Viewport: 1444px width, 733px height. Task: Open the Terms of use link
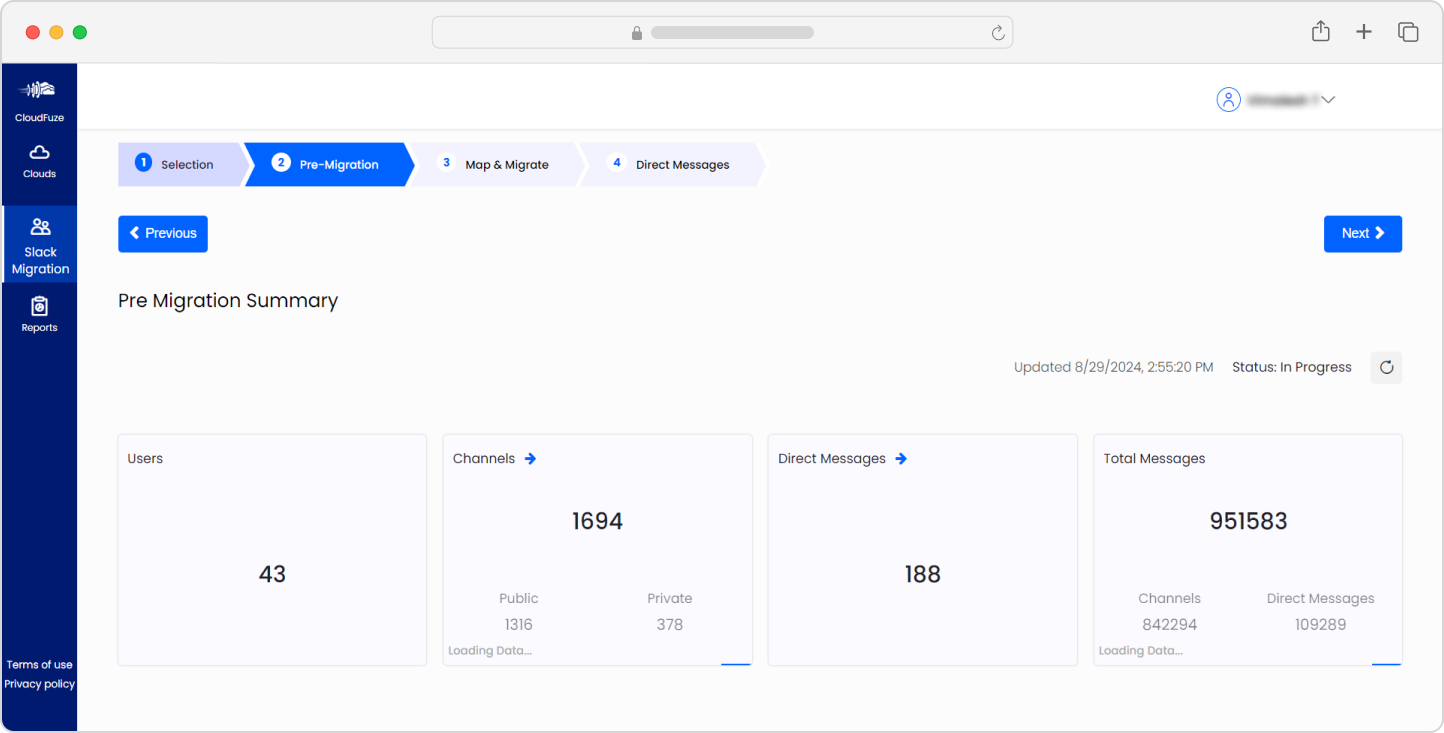pos(39,665)
